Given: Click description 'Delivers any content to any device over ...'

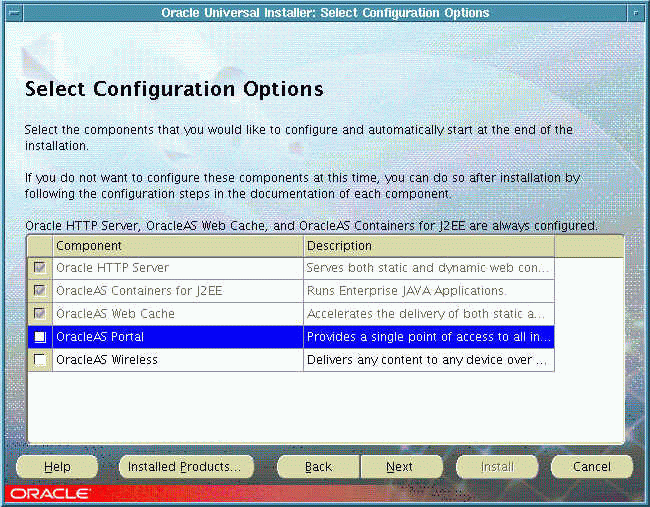Looking at the screenshot, I should pyautogui.click(x=427, y=359).
